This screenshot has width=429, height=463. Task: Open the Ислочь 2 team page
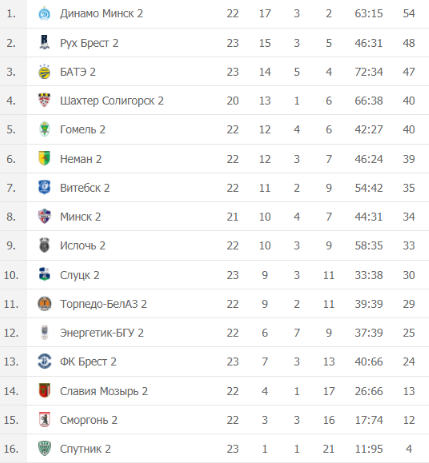click(83, 246)
